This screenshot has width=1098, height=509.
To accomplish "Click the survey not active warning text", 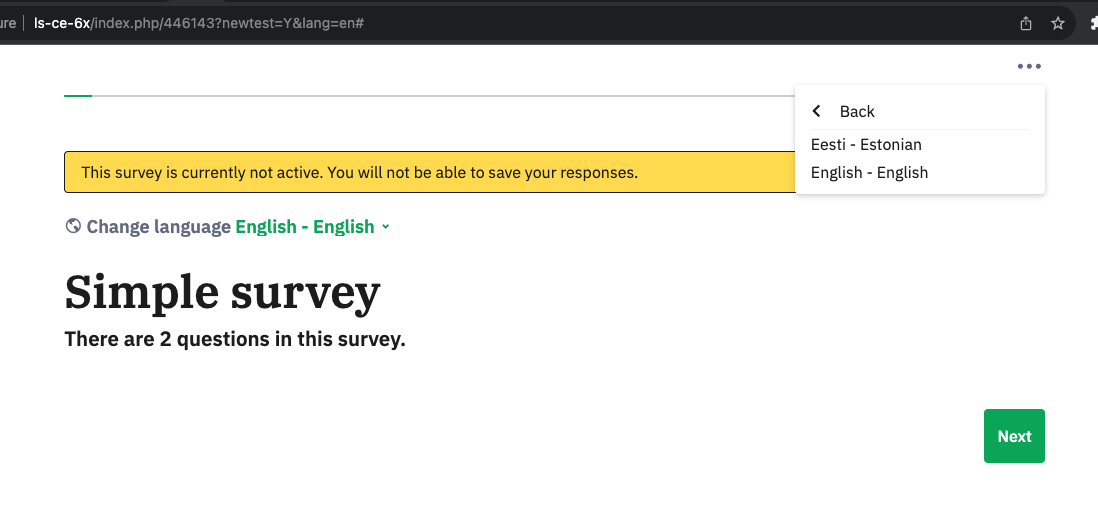I will (x=359, y=172).
